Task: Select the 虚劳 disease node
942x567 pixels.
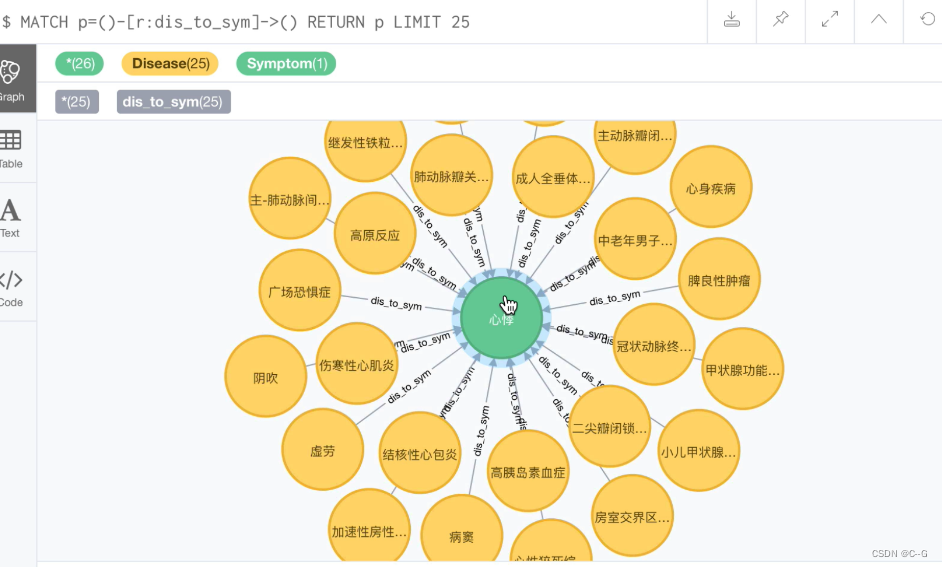Action: [x=323, y=450]
